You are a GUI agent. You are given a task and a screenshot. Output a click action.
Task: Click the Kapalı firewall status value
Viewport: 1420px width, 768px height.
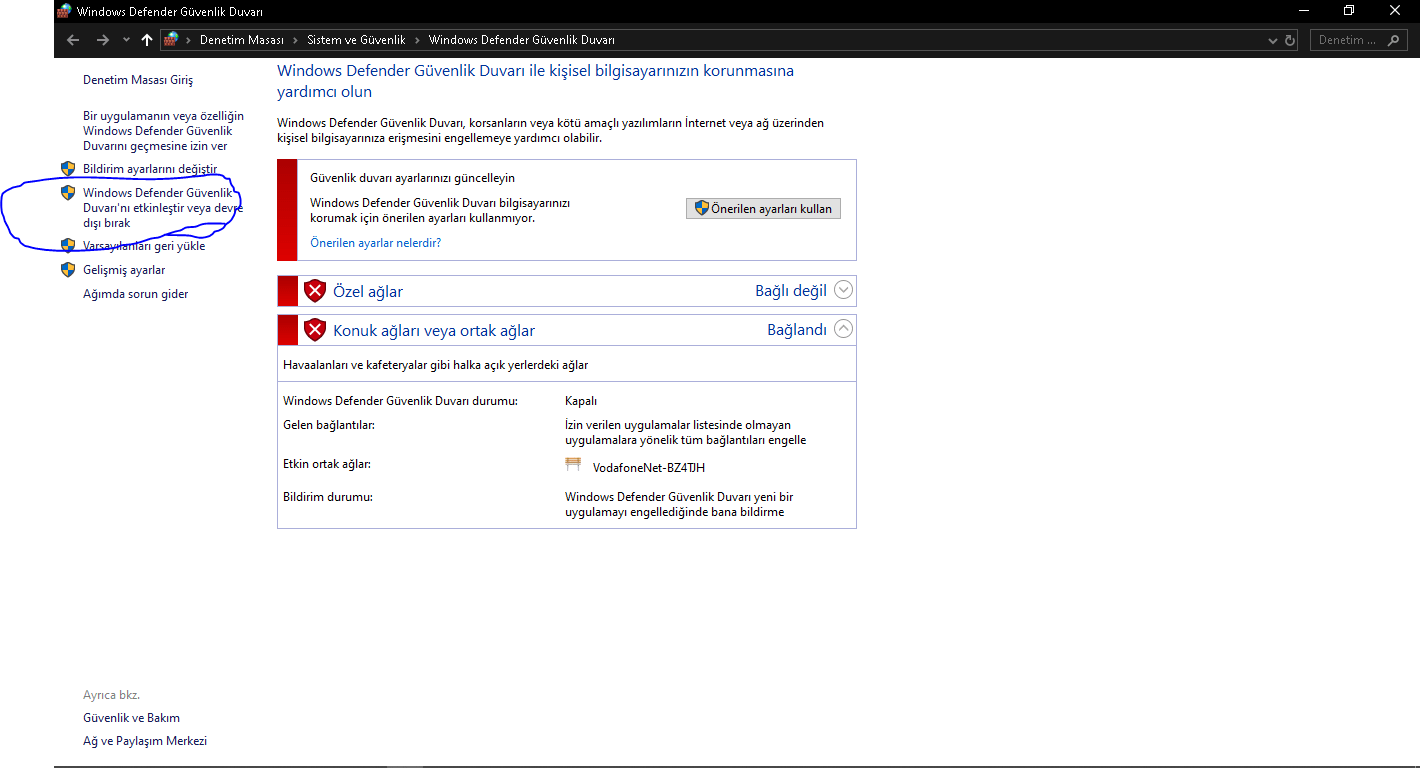click(581, 401)
